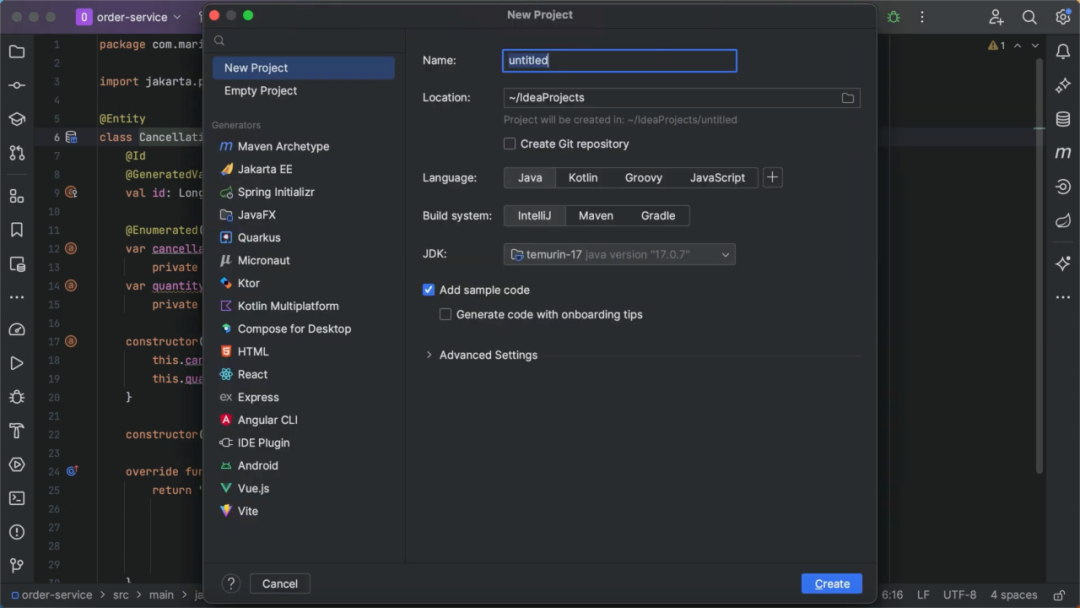1080x608 pixels.
Task: Open the Database tool window icon
Action: (x=1063, y=119)
